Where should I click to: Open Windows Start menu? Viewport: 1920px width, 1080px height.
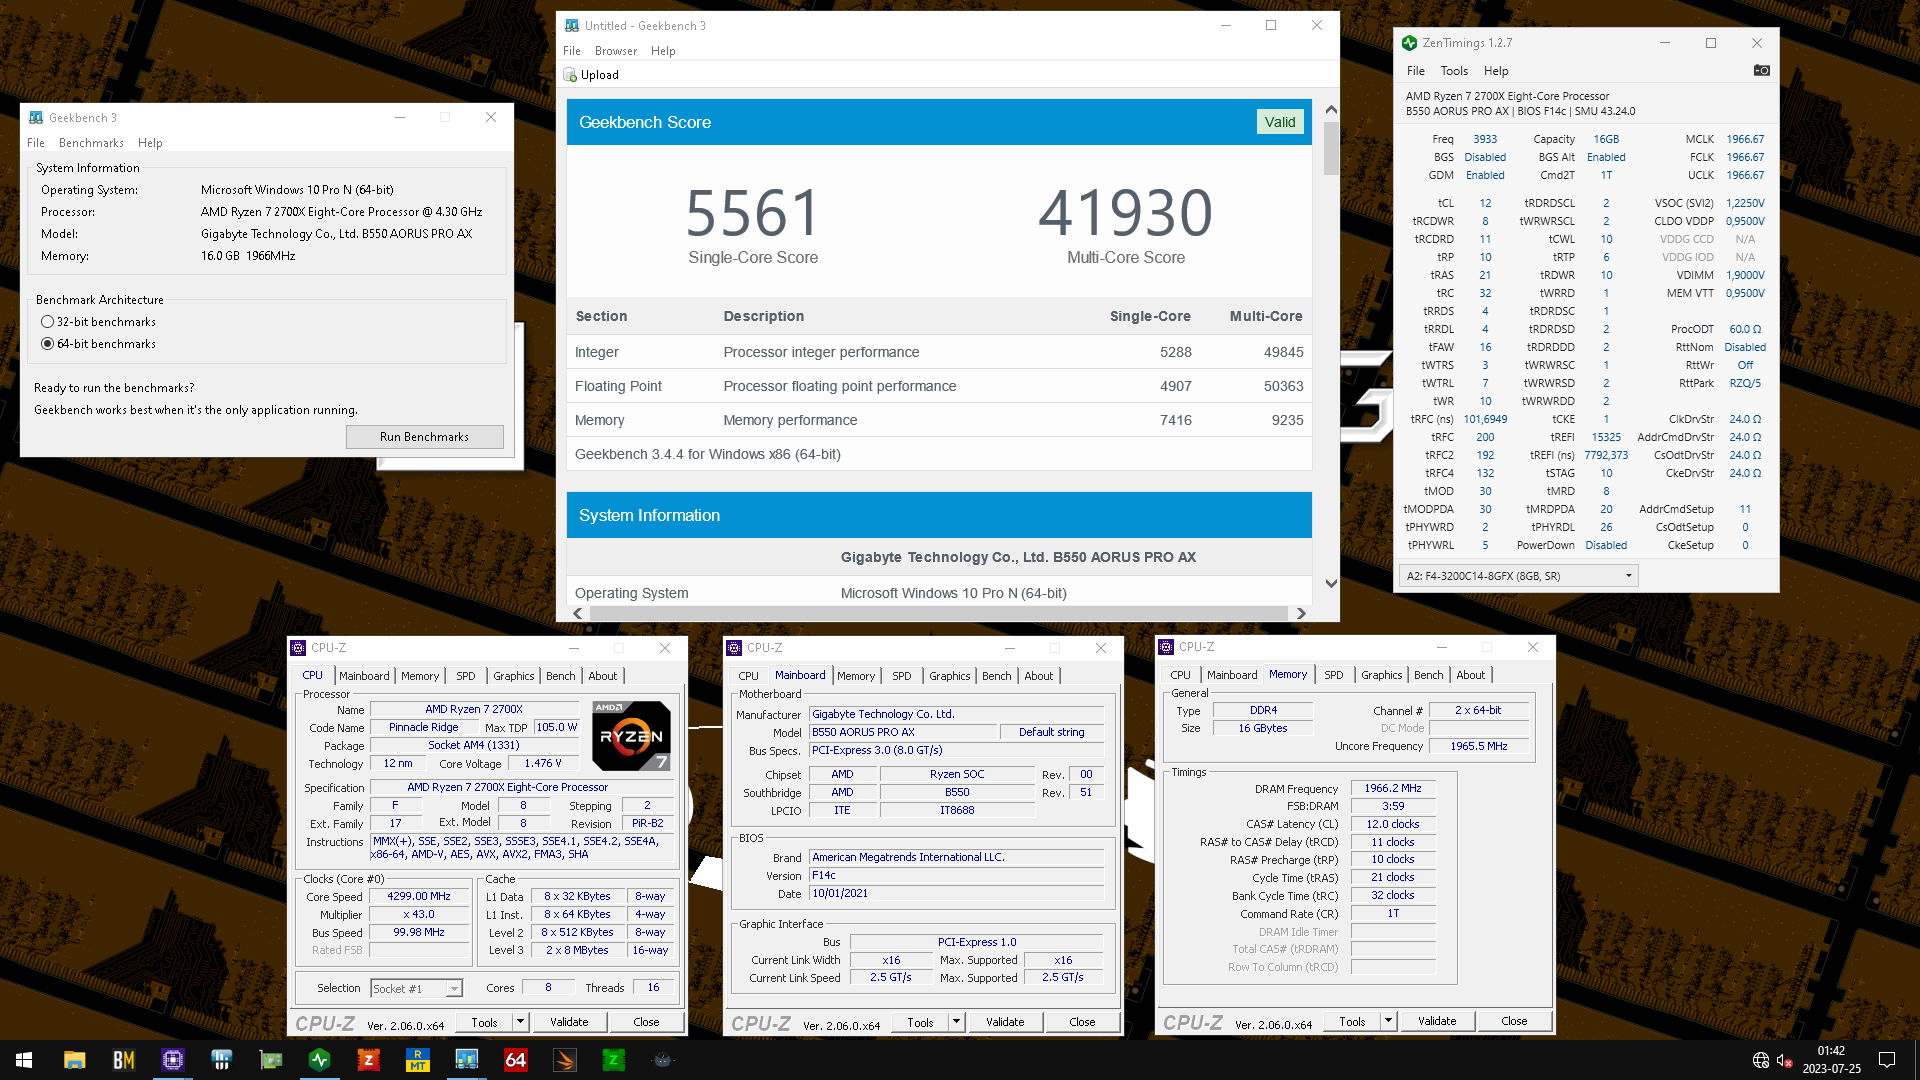[x=24, y=1059]
